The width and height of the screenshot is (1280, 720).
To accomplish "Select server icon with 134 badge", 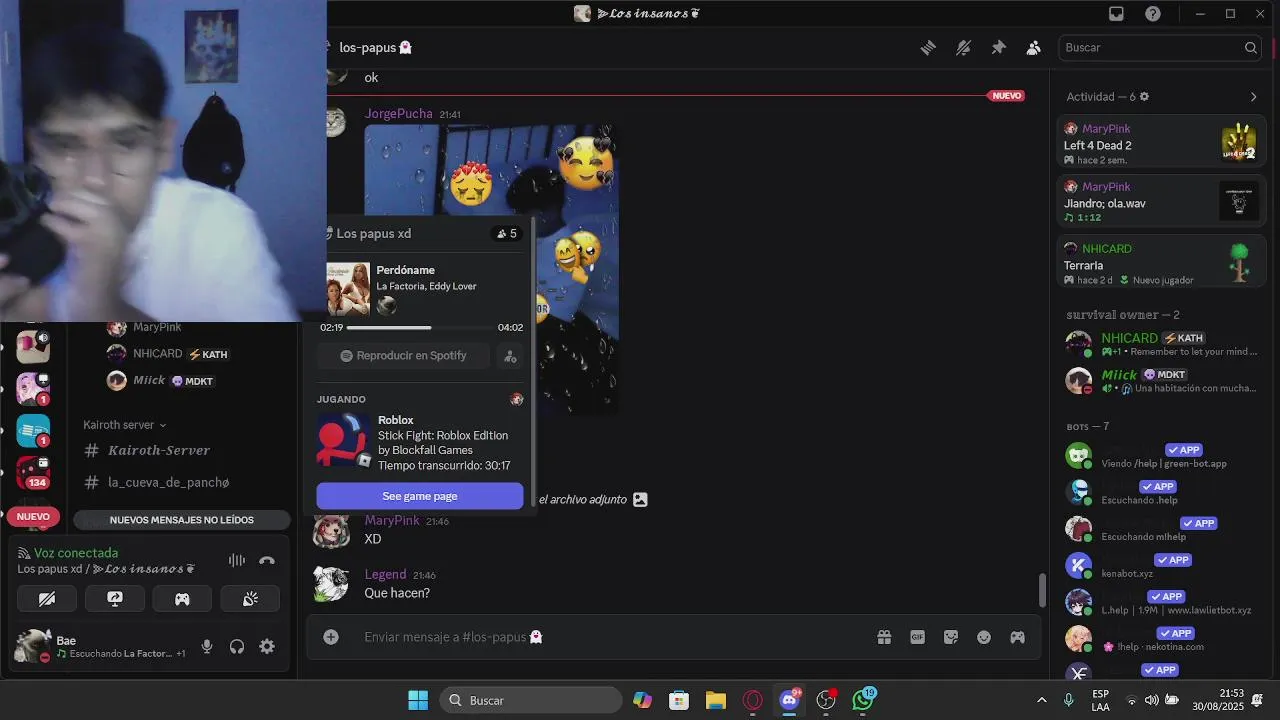I will pos(33,472).
